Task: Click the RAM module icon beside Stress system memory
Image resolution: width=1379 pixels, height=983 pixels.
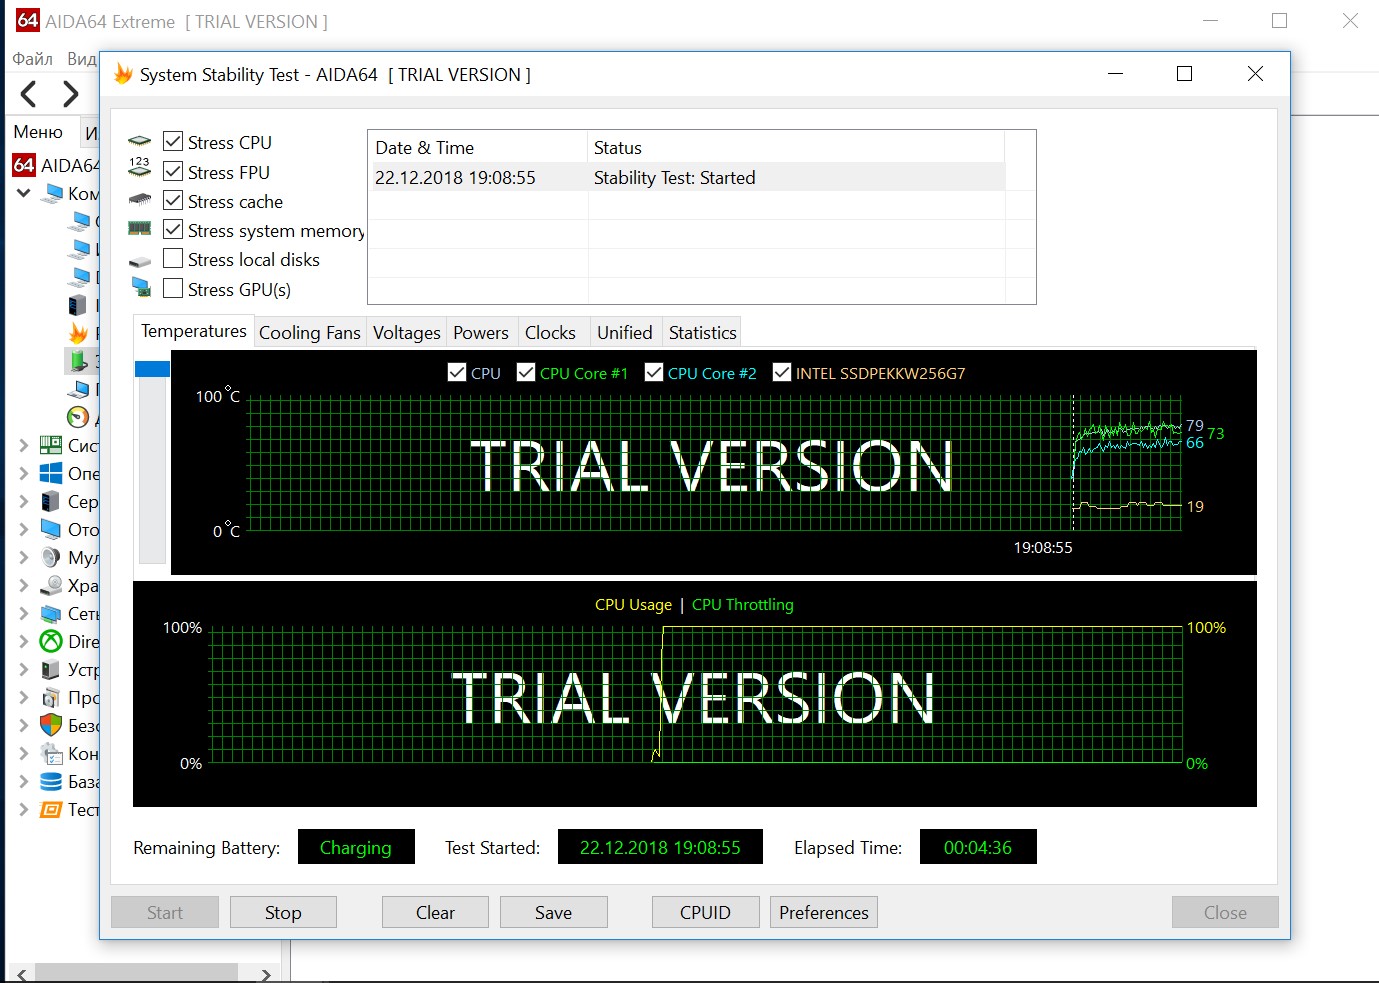Action: tap(140, 229)
